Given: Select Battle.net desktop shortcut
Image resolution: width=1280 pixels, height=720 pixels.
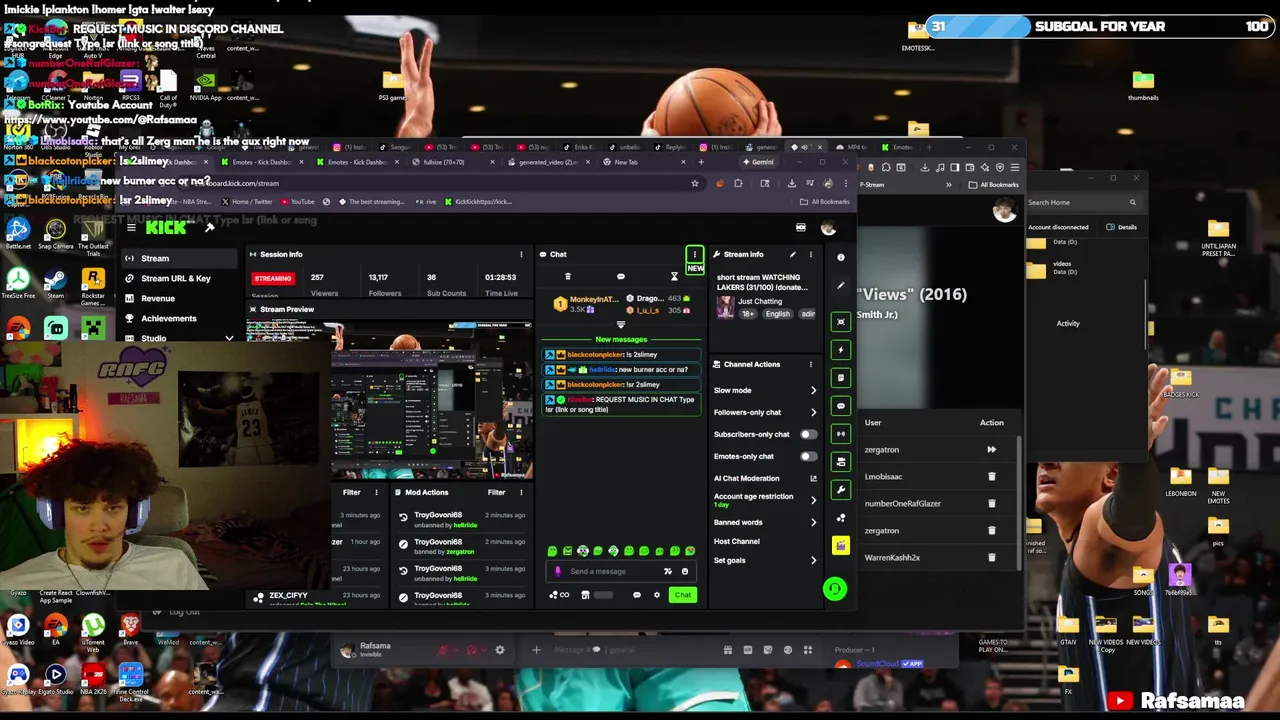Looking at the screenshot, I should 18,233.
